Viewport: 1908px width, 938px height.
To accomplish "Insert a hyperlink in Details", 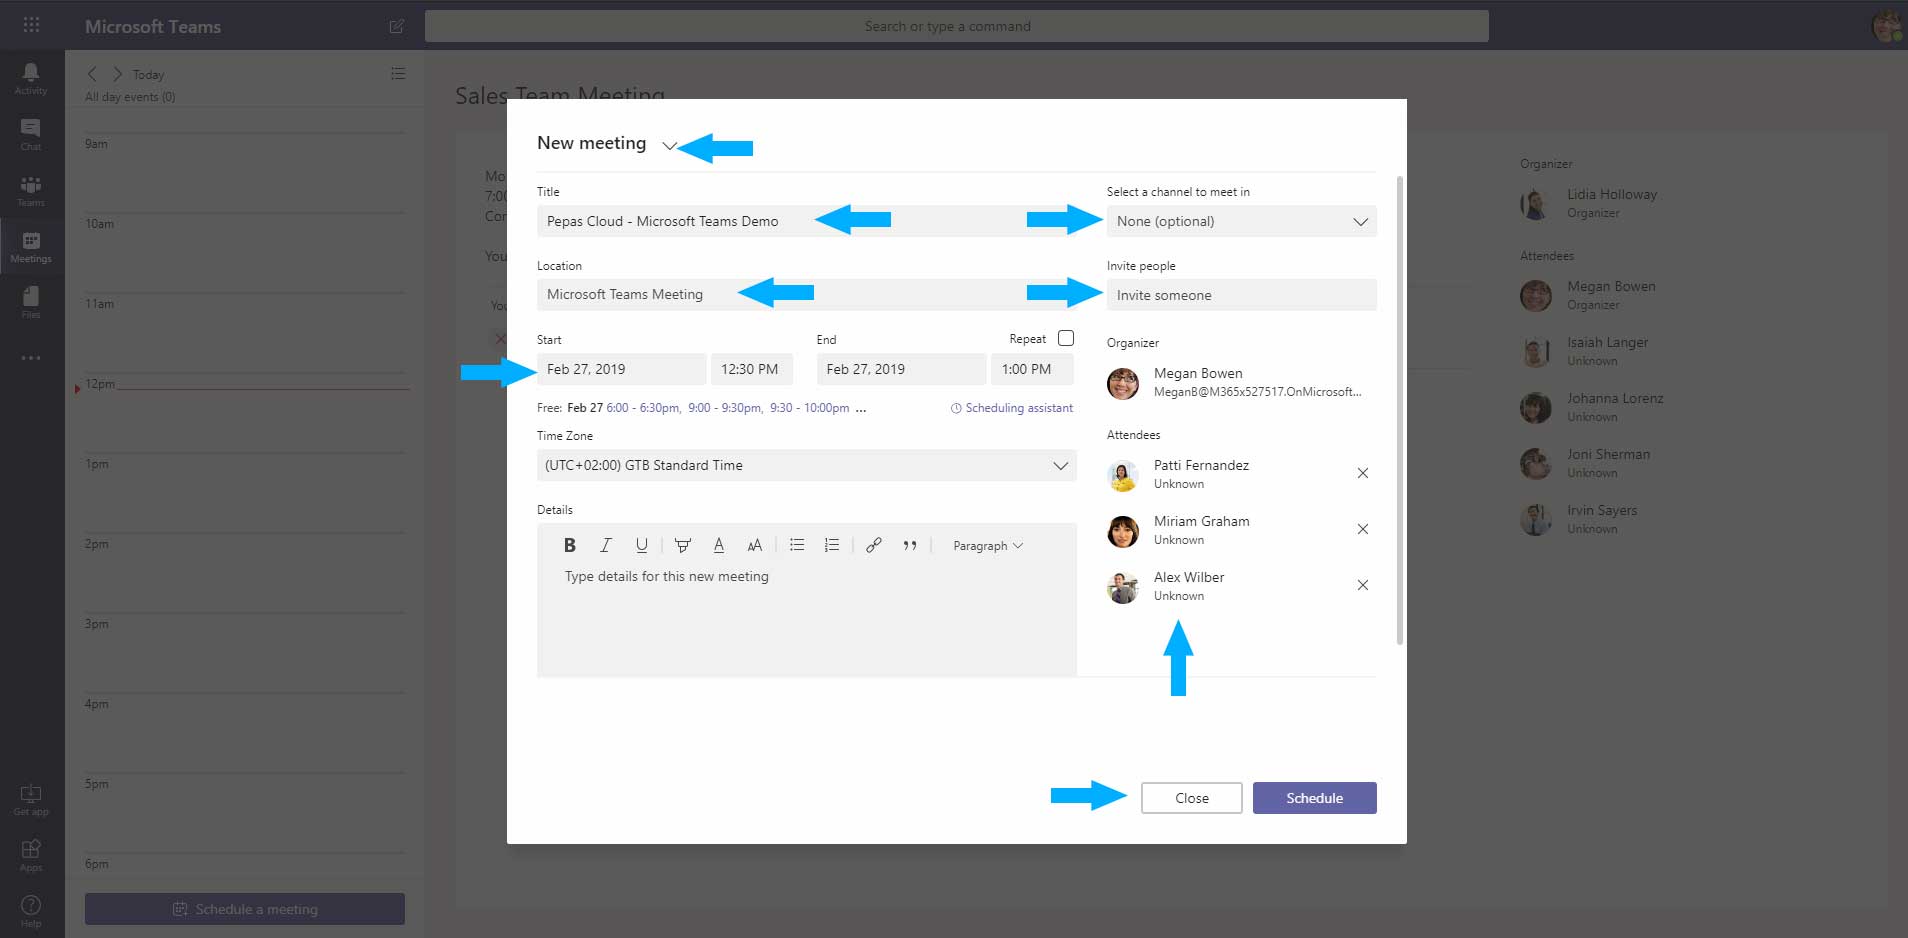I will coord(873,545).
